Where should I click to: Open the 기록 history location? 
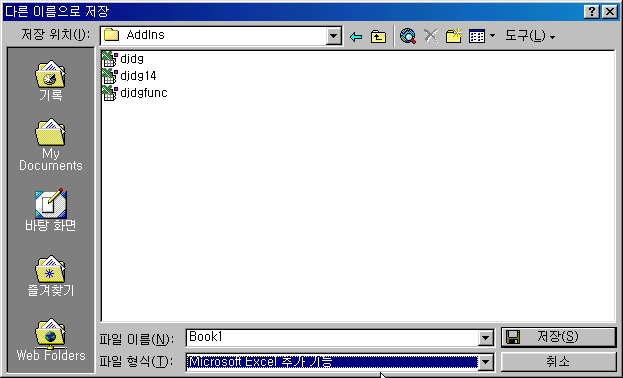(x=50, y=81)
